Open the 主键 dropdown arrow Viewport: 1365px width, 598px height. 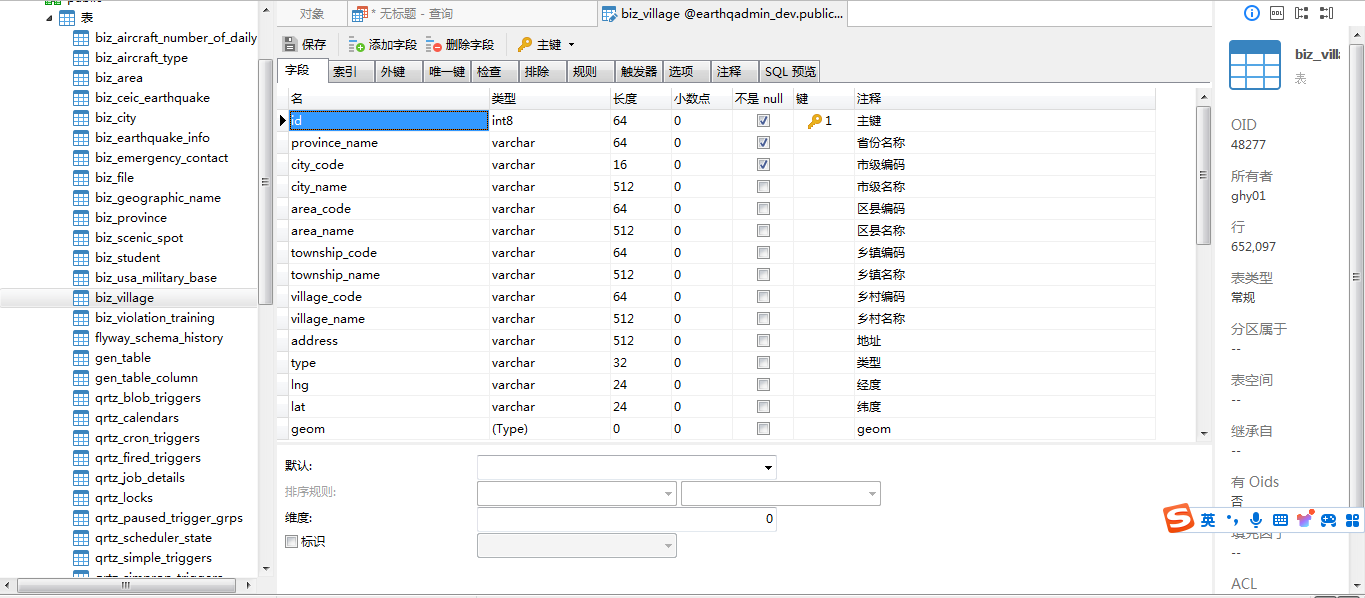point(571,45)
